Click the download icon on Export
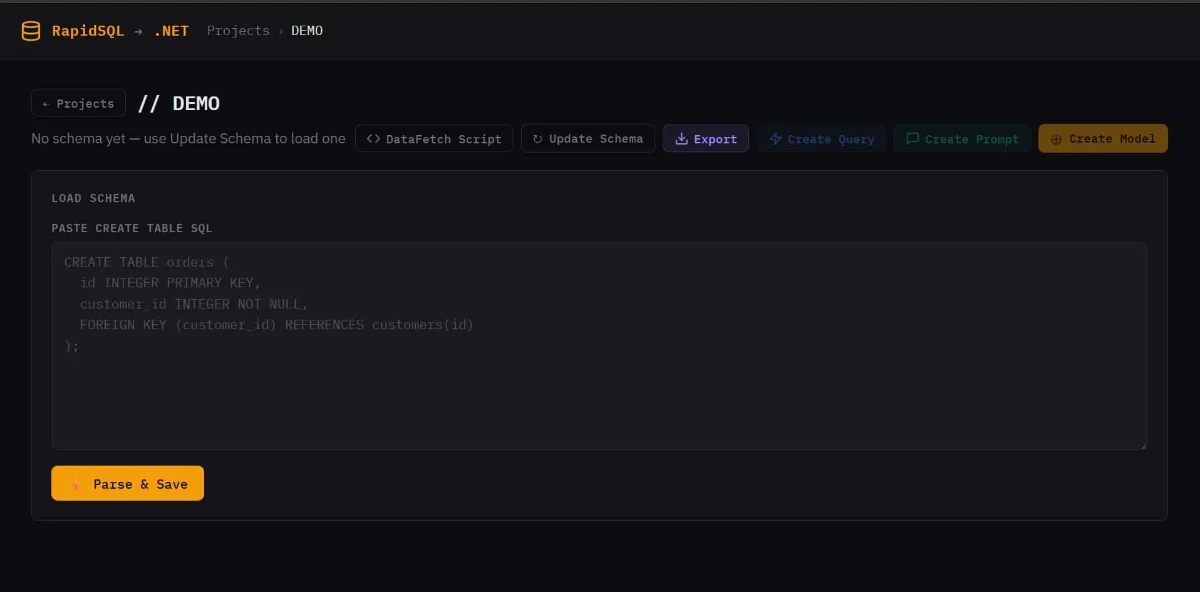Screen dimensions: 1200x592 click(x=682, y=139)
